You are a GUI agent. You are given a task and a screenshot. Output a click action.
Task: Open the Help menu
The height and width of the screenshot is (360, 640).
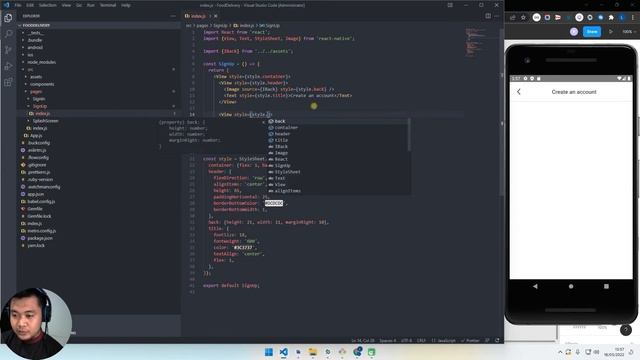point(126,5)
